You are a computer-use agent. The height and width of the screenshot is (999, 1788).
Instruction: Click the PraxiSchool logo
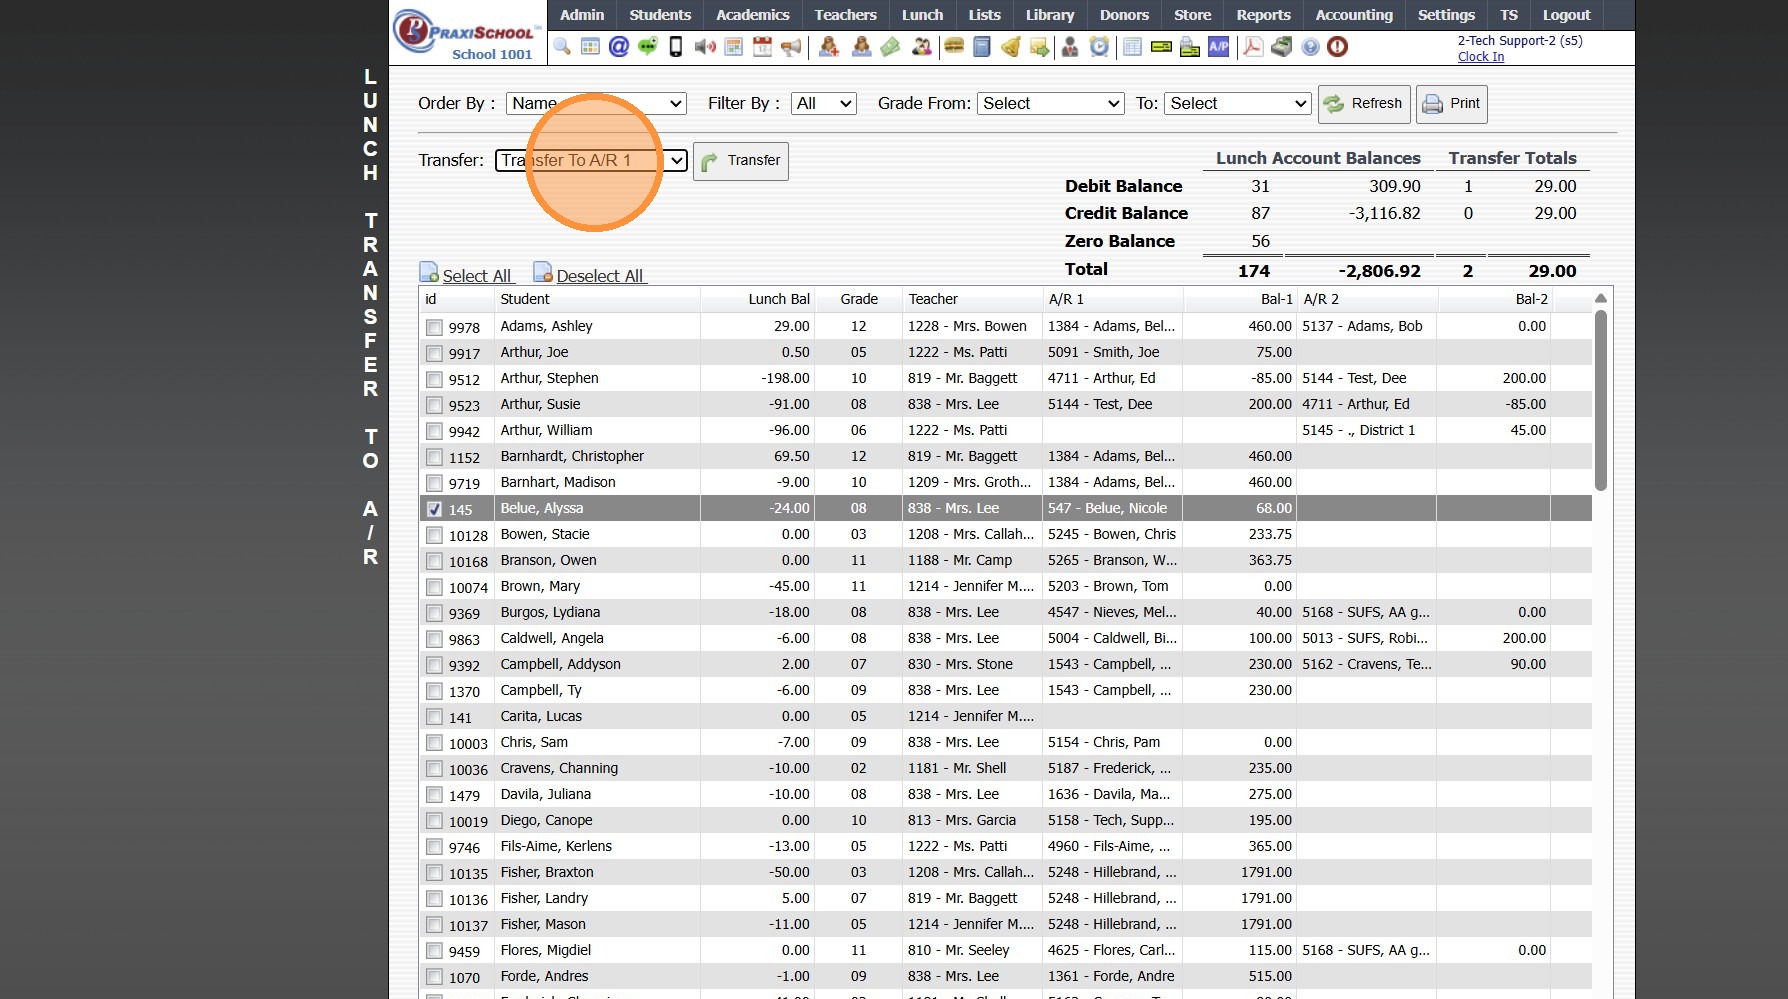pyautogui.click(x=468, y=33)
